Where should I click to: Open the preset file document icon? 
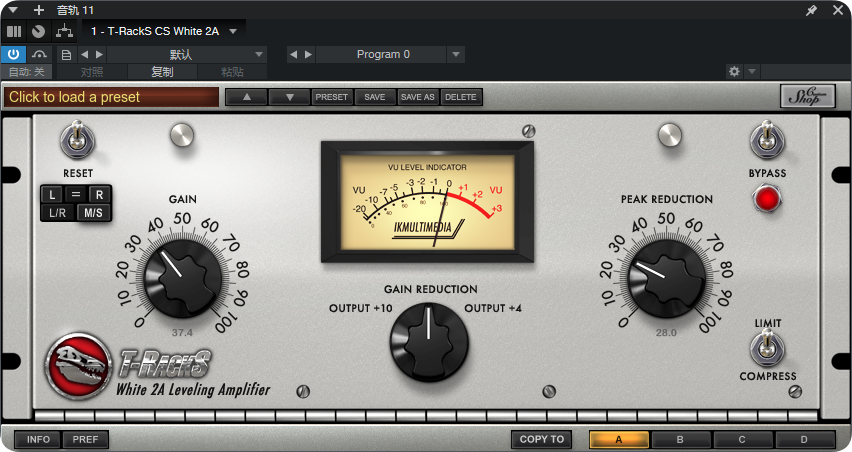tap(66, 54)
